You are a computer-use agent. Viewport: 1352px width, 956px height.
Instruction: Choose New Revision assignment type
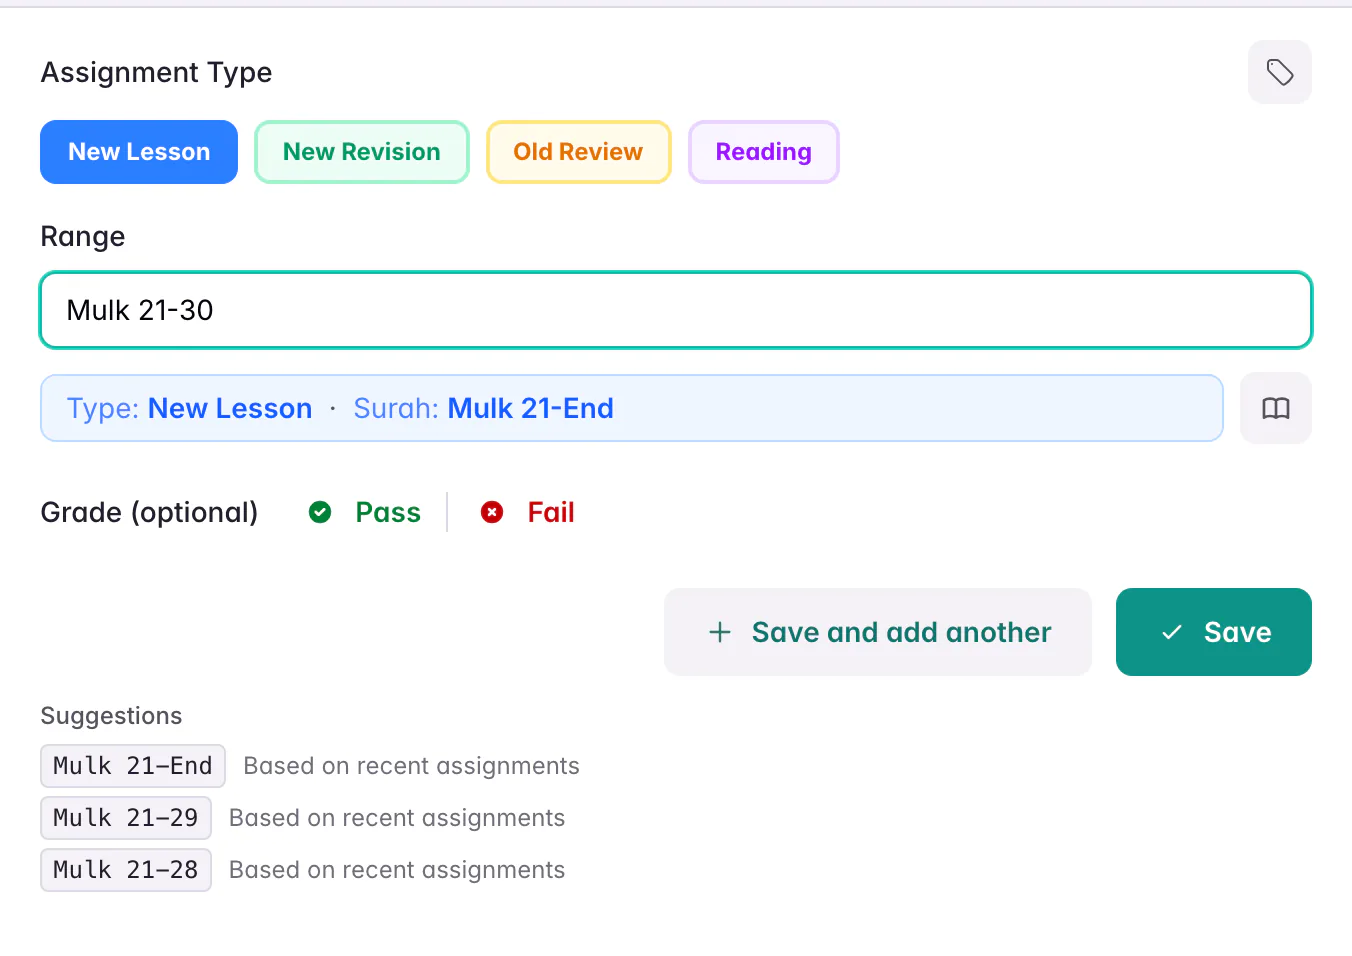click(362, 152)
